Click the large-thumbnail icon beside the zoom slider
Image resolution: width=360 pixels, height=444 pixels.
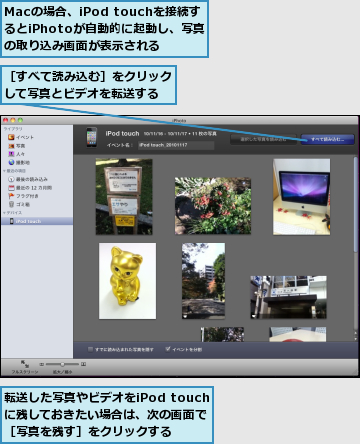(83, 364)
